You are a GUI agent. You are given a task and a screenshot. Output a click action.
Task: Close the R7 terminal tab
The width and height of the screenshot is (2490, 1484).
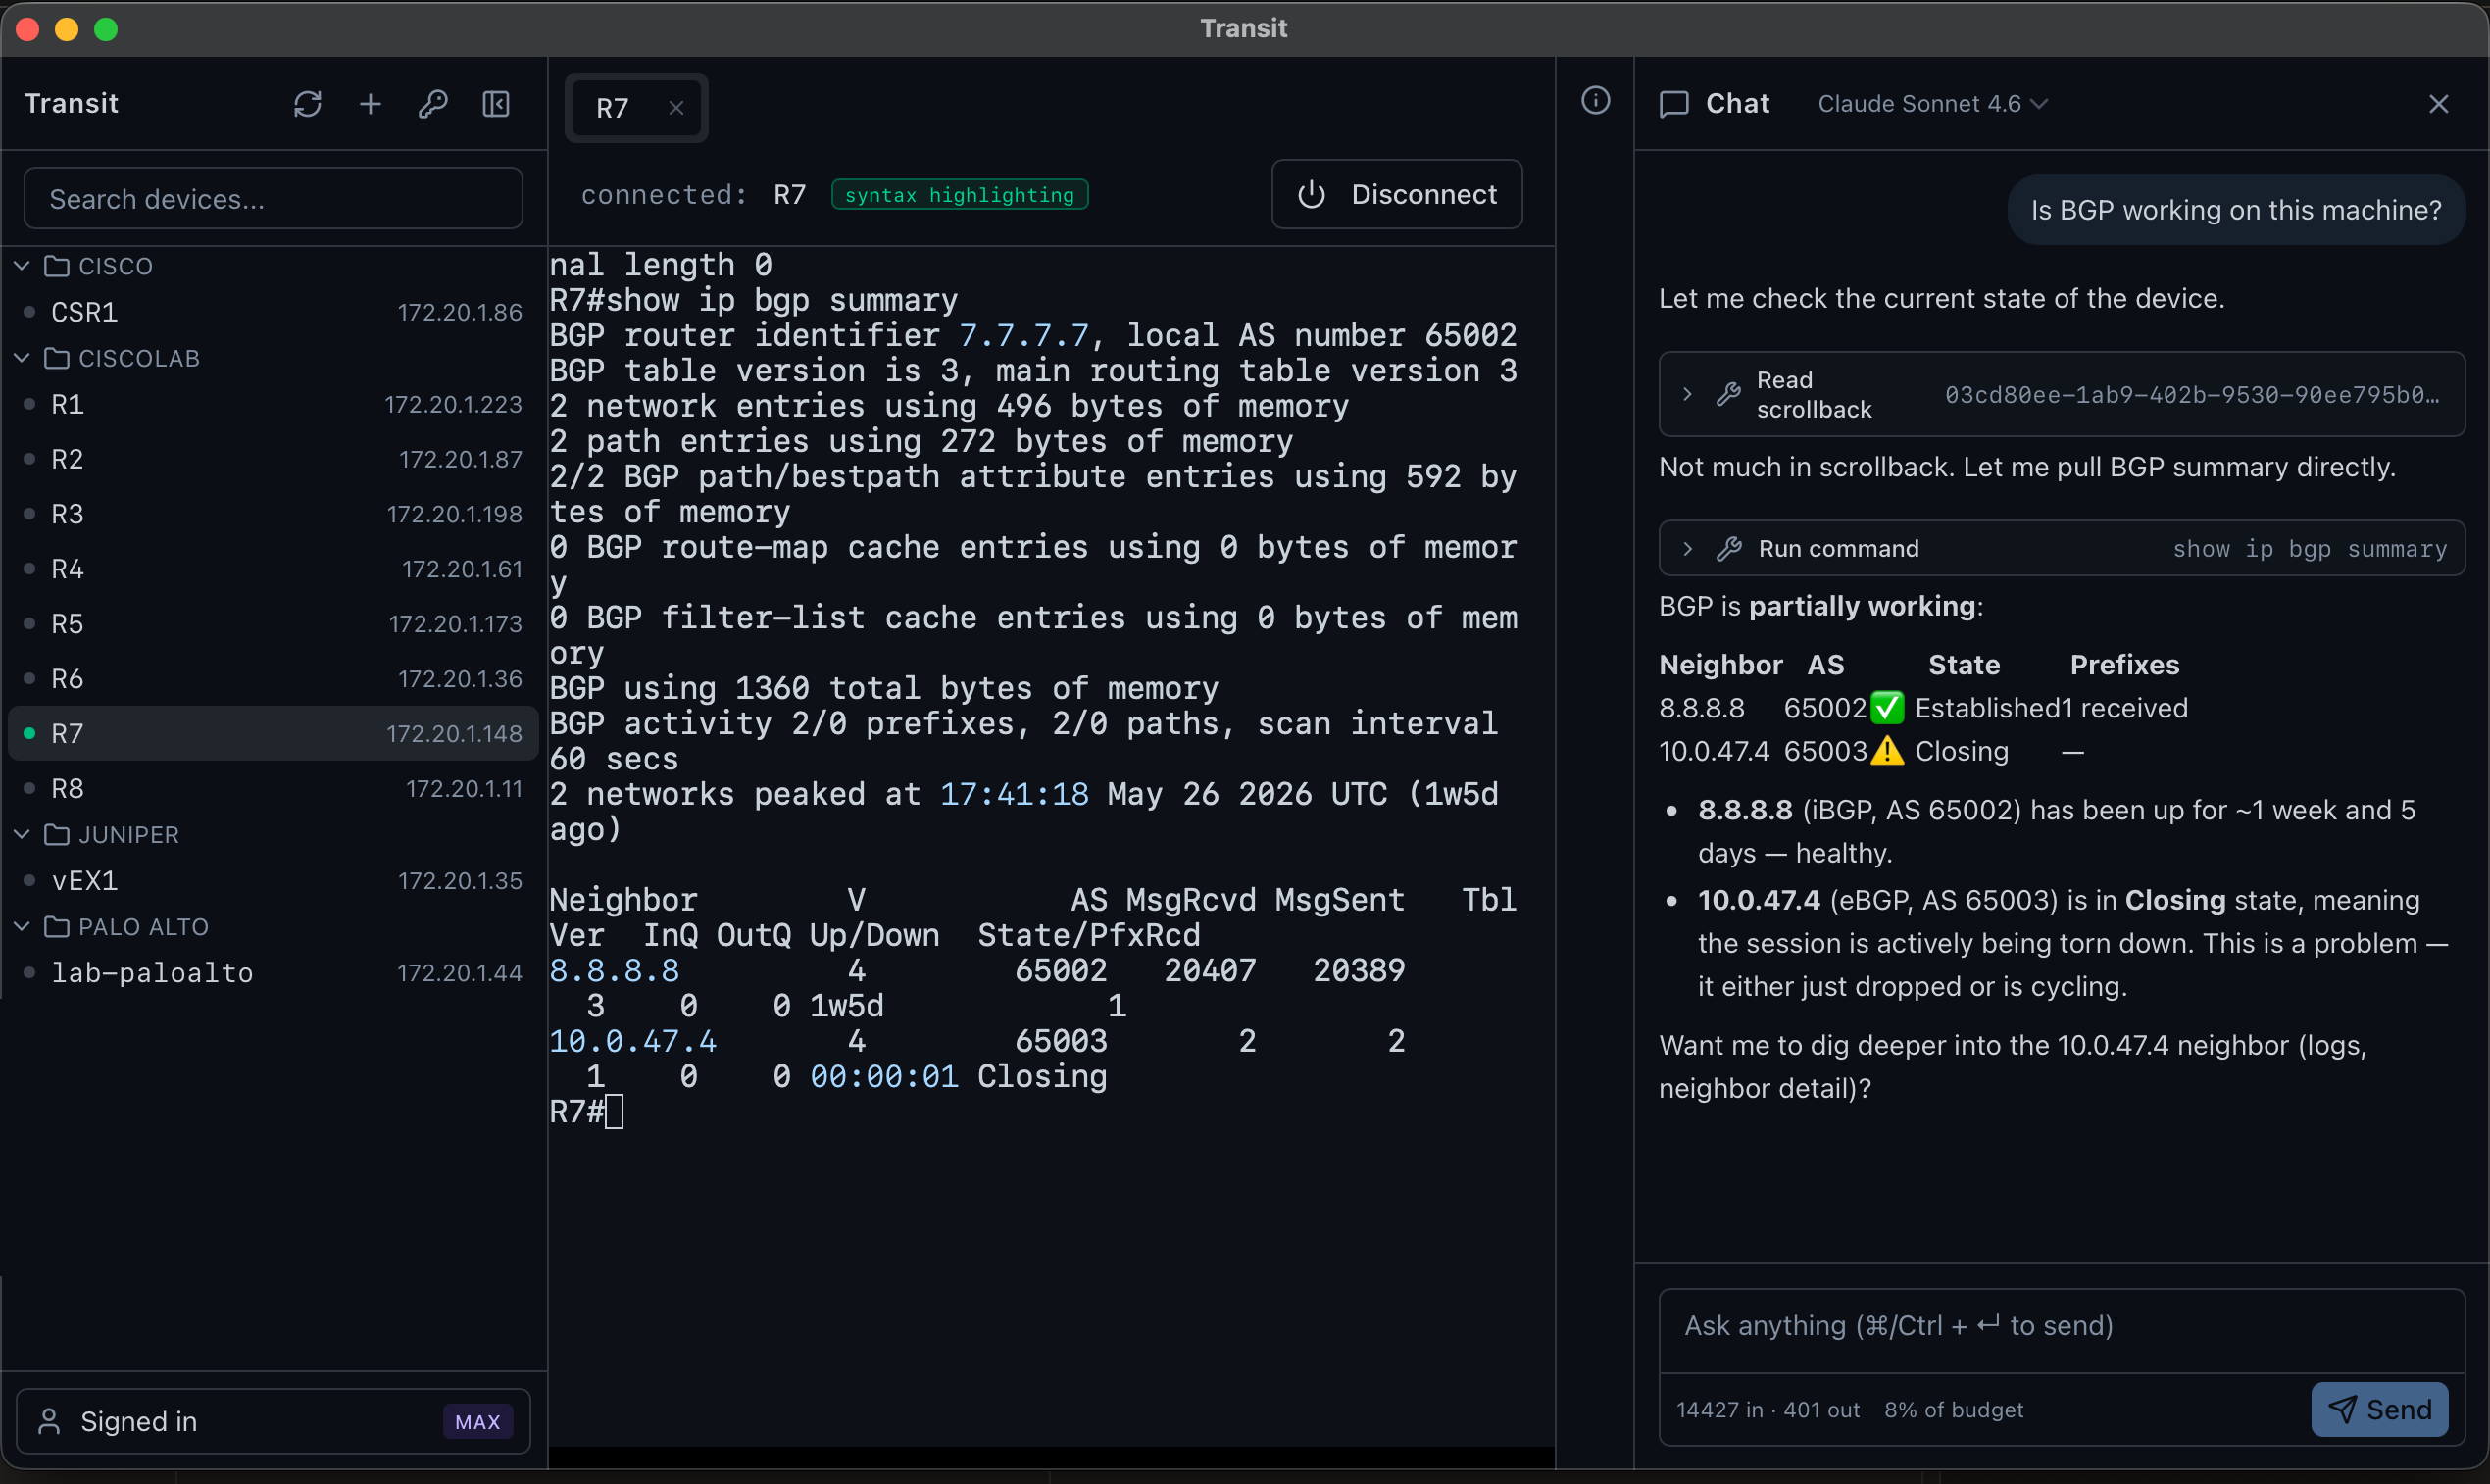click(676, 108)
